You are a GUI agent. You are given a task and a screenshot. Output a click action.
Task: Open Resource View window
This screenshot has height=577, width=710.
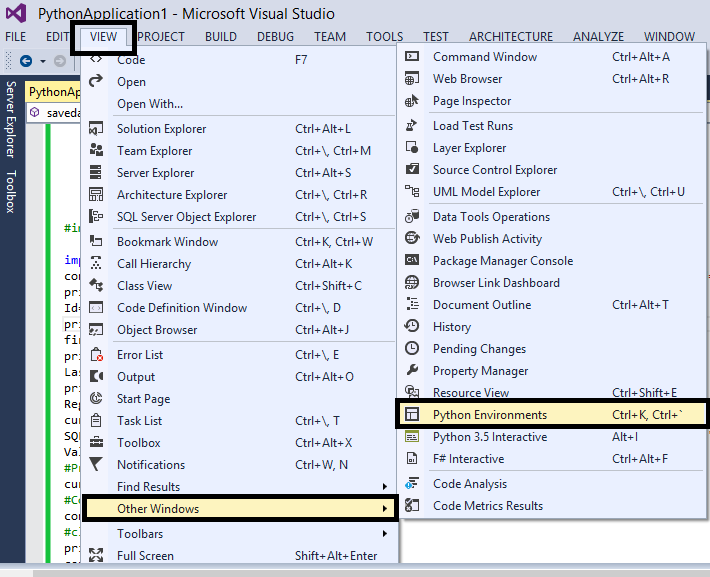(x=552, y=392)
